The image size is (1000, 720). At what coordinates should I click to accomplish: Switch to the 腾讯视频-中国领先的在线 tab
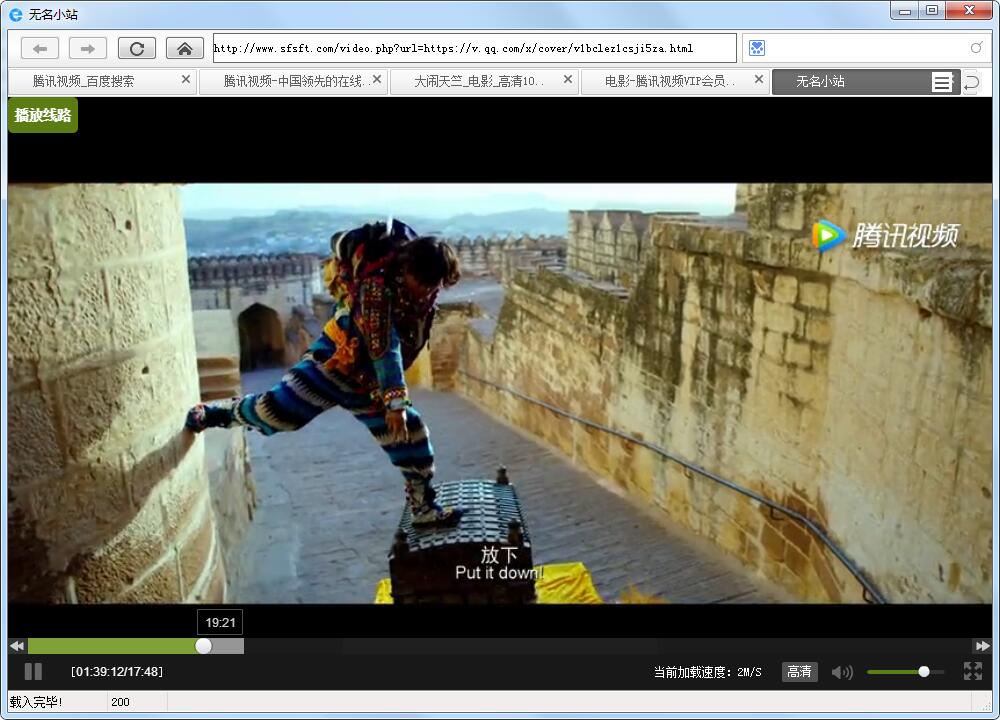click(293, 82)
